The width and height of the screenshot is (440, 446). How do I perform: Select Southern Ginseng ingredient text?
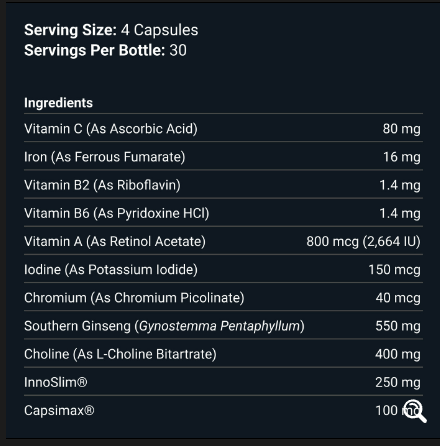pyautogui.click(x=164, y=326)
